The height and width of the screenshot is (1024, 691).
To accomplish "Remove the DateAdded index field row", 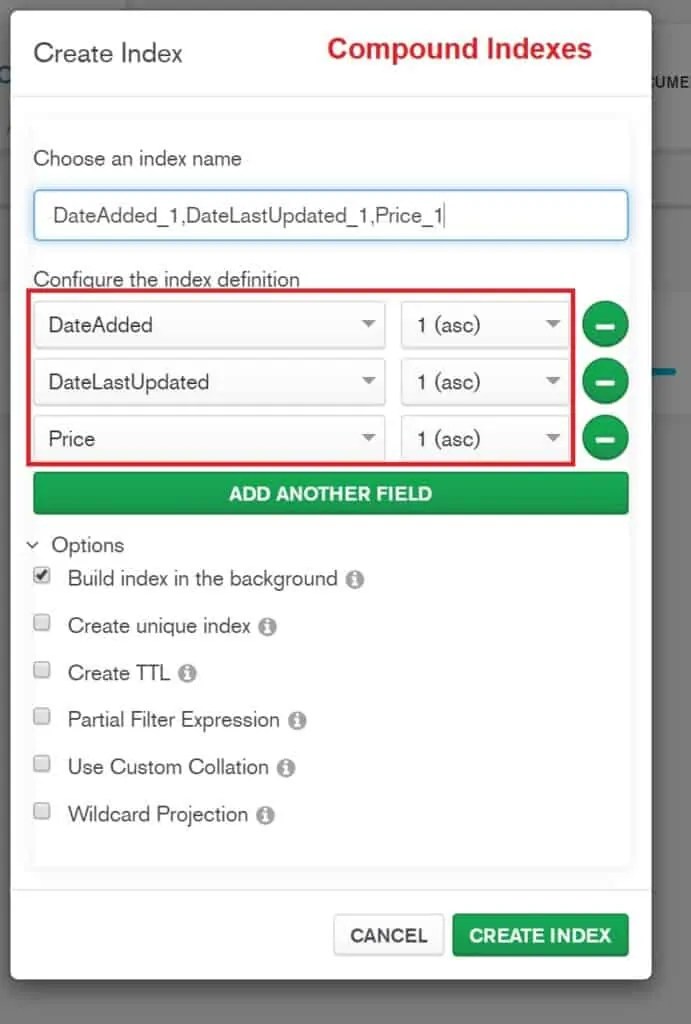I will point(605,323).
